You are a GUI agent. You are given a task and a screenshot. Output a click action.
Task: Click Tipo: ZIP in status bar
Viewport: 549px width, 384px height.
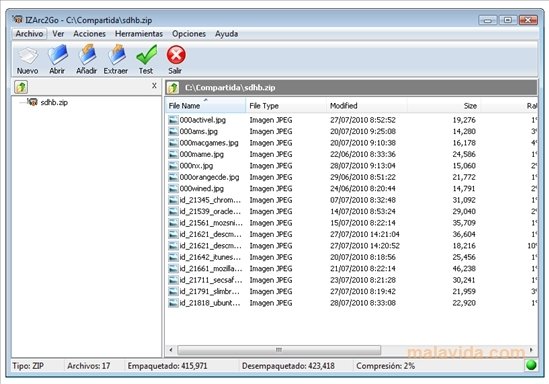(x=28, y=366)
